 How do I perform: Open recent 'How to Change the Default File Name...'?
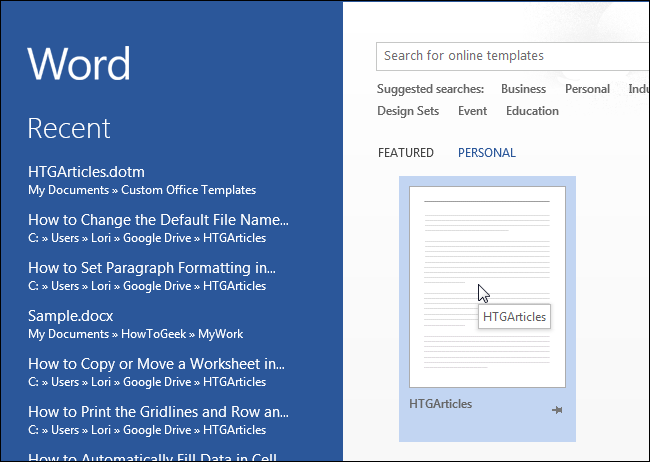click(158, 220)
